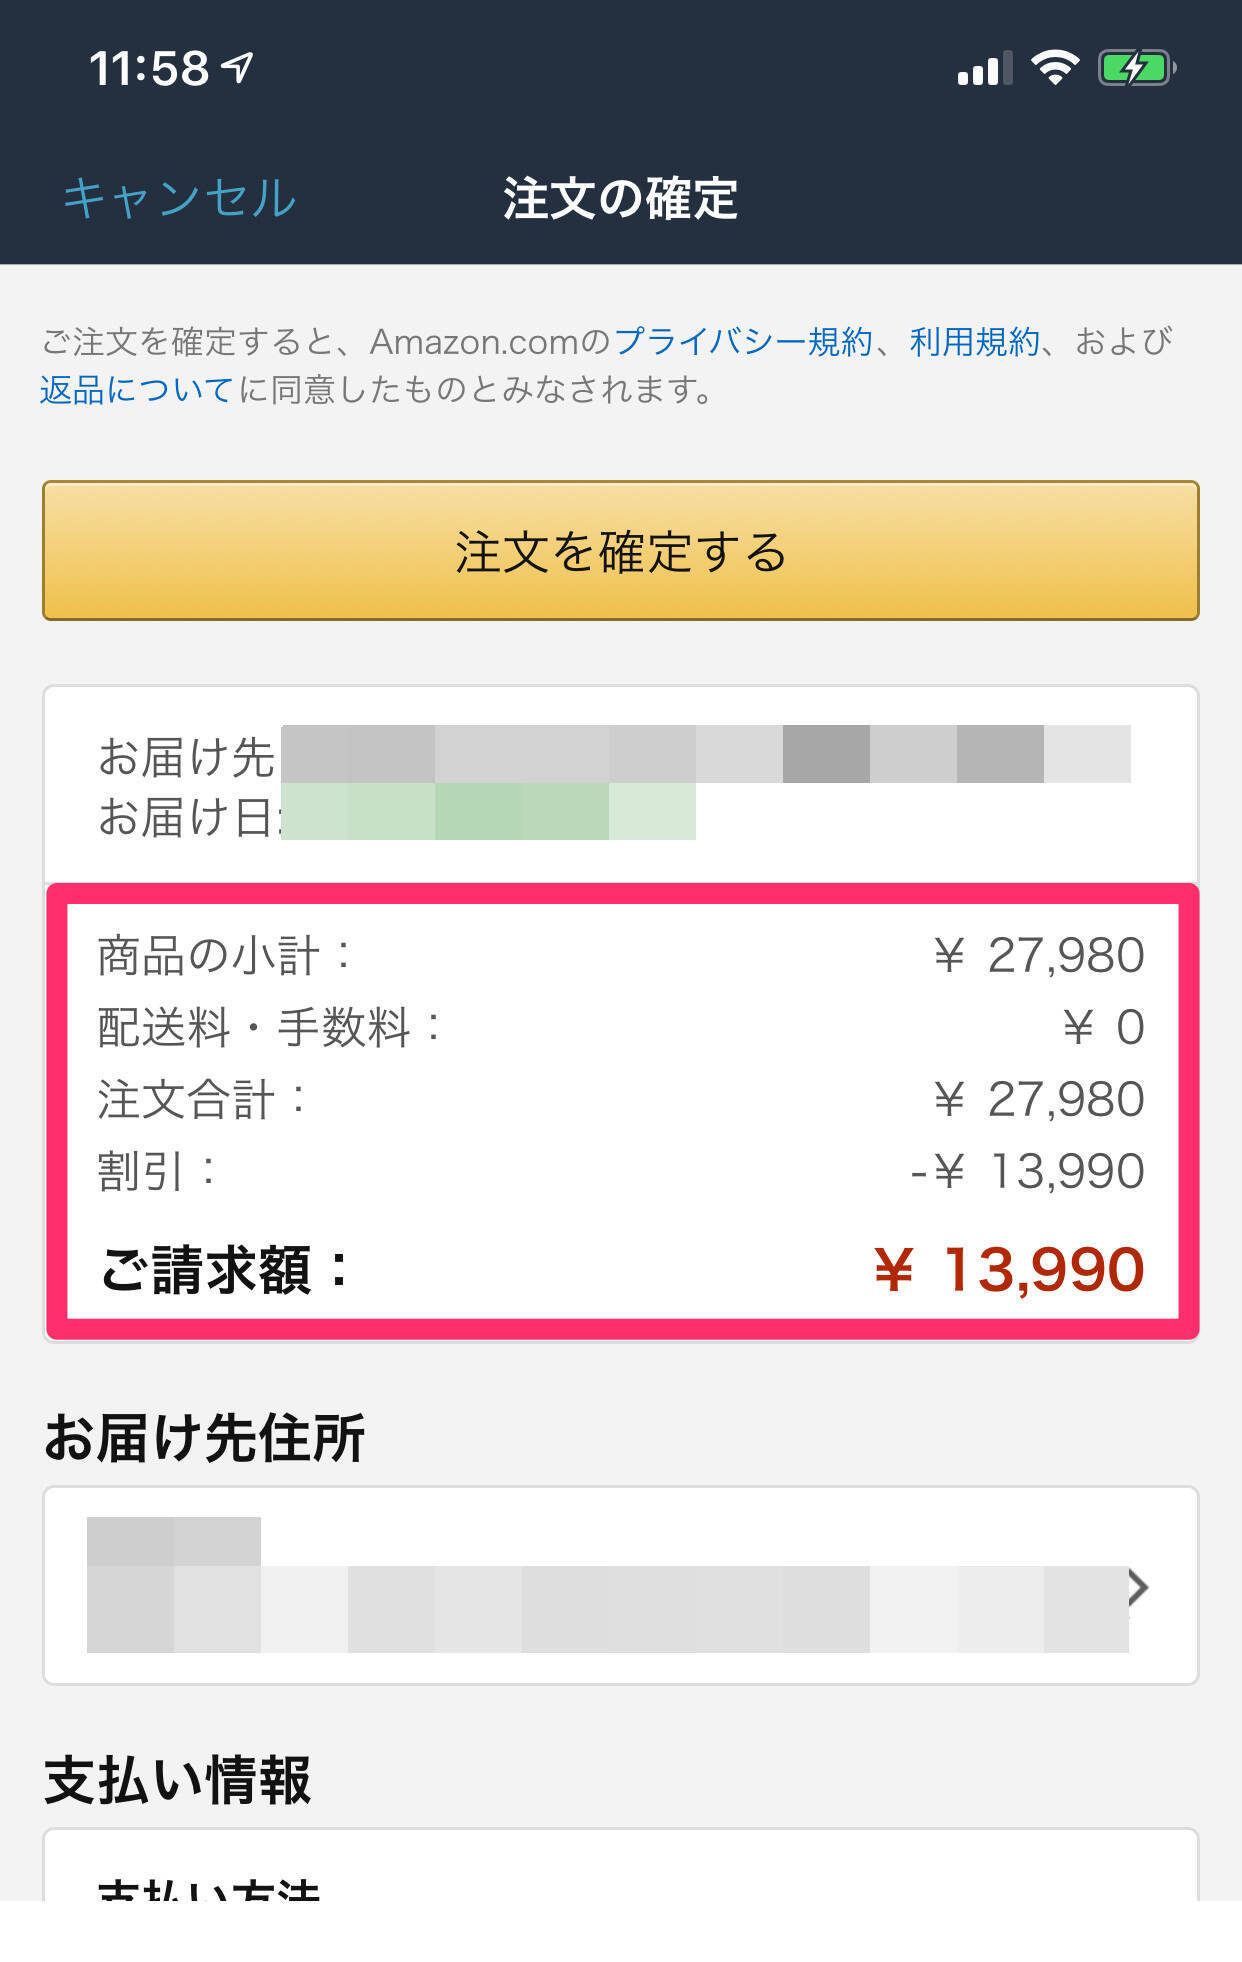Tap the 注文の確定 page title
The width and height of the screenshot is (1242, 1962).
(x=620, y=198)
